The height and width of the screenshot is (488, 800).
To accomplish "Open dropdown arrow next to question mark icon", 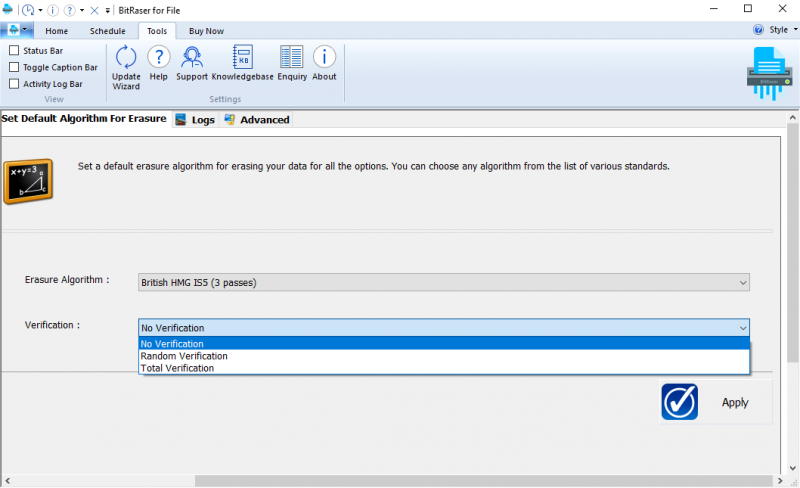I will (82, 10).
